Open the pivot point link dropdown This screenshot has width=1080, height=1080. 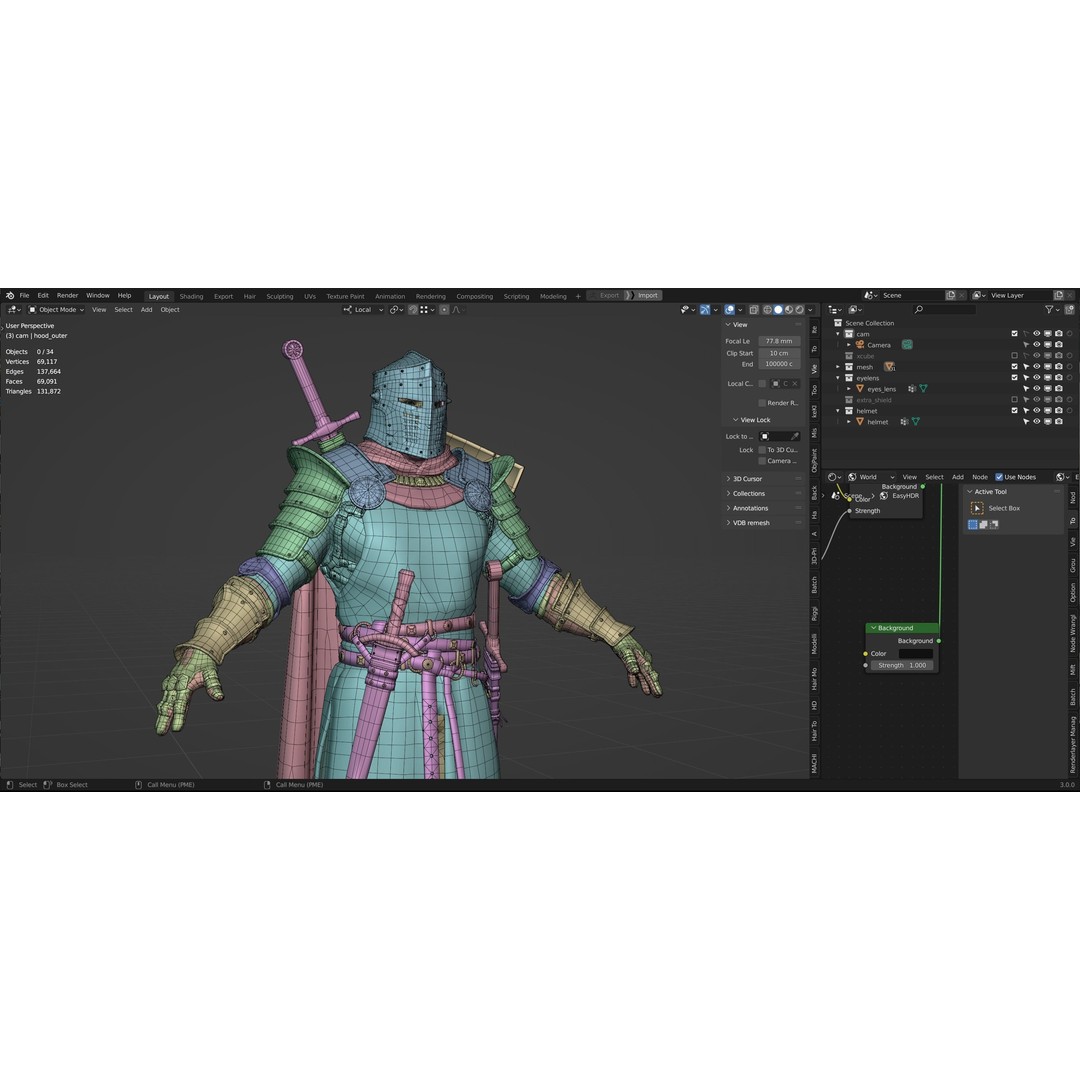[x=396, y=310]
